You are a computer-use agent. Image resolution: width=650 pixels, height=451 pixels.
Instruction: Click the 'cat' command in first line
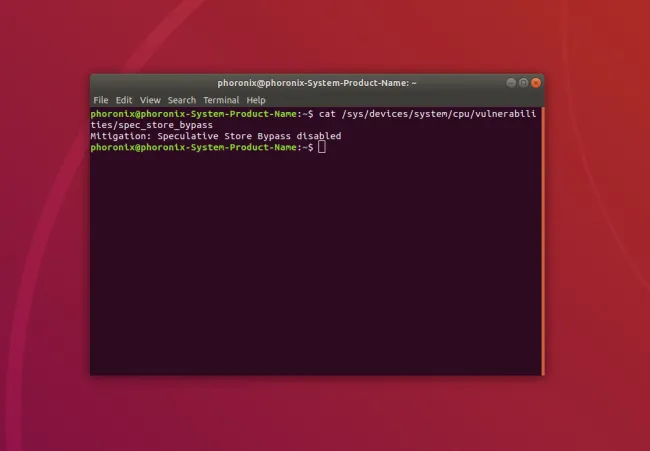point(327,114)
